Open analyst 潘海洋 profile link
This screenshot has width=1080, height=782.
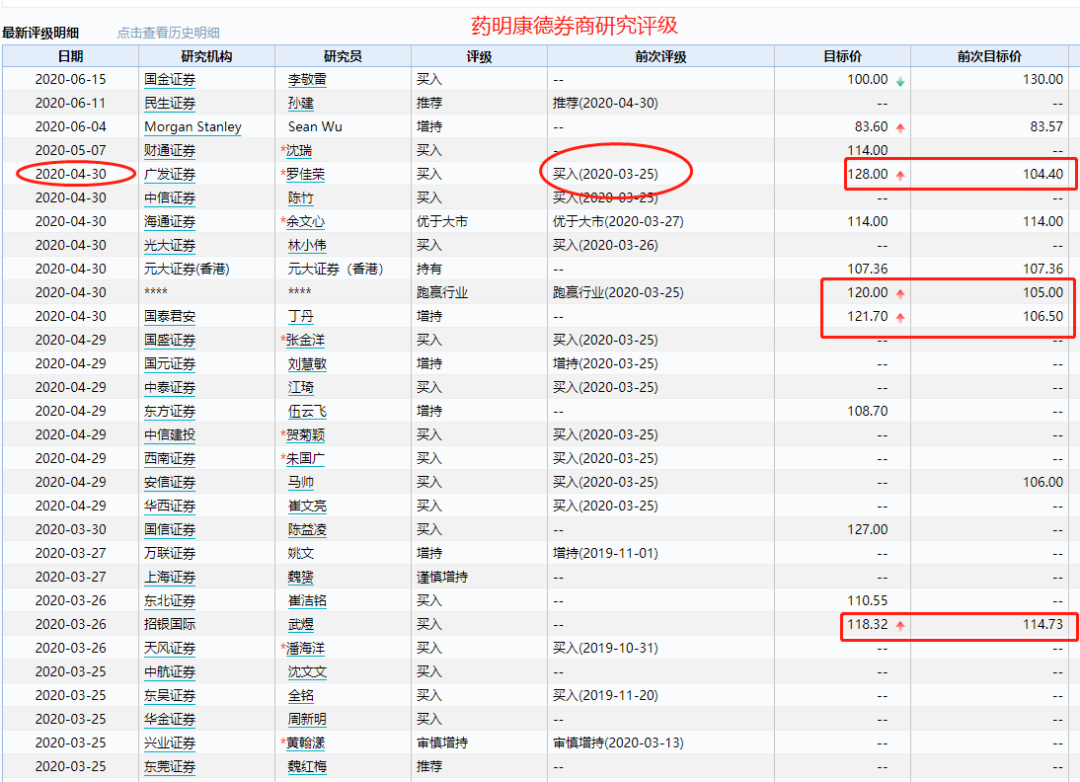(305, 648)
